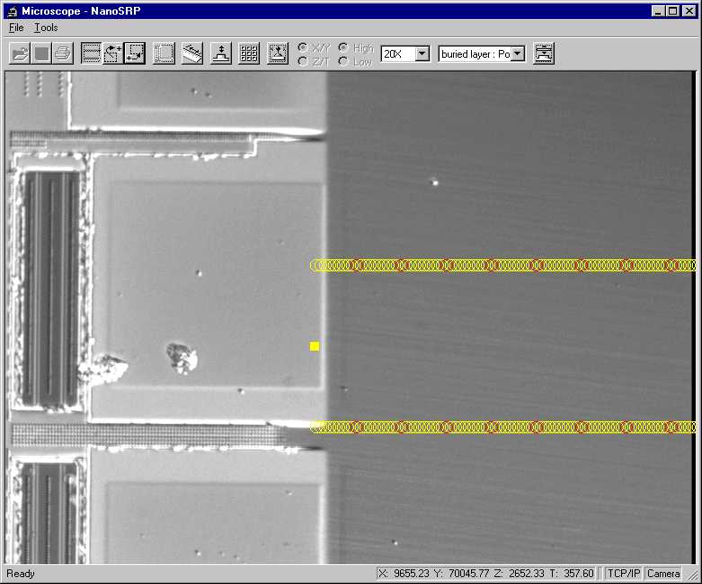
Task: Click the 'Ready' status text
Action: coord(20,573)
